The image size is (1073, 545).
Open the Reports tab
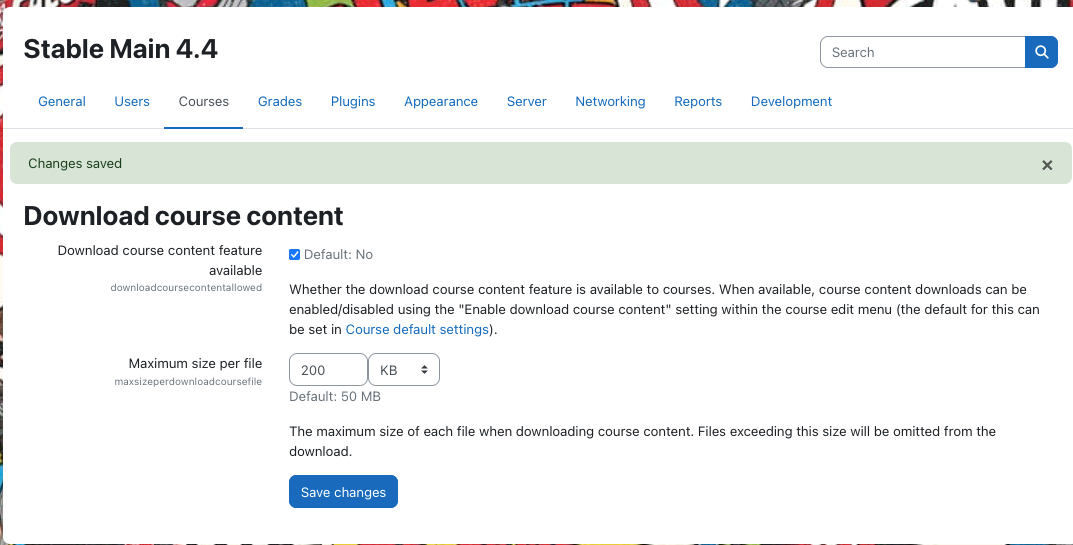click(x=698, y=101)
